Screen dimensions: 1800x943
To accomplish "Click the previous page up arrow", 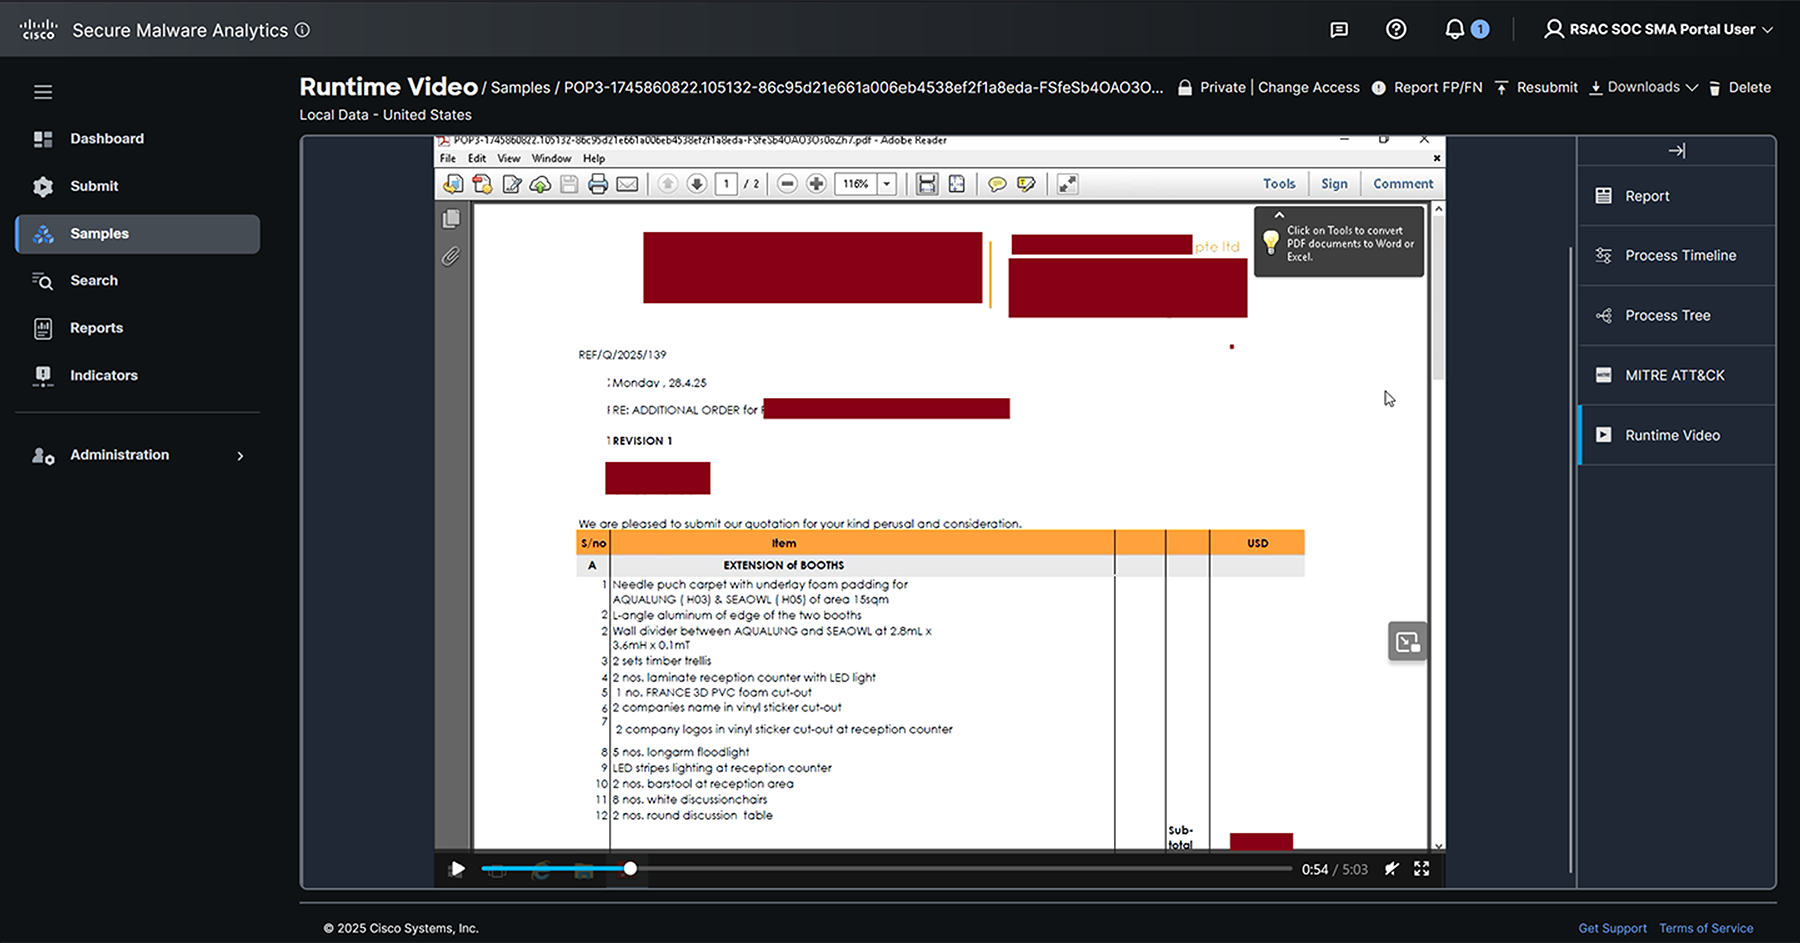I will 668,184.
